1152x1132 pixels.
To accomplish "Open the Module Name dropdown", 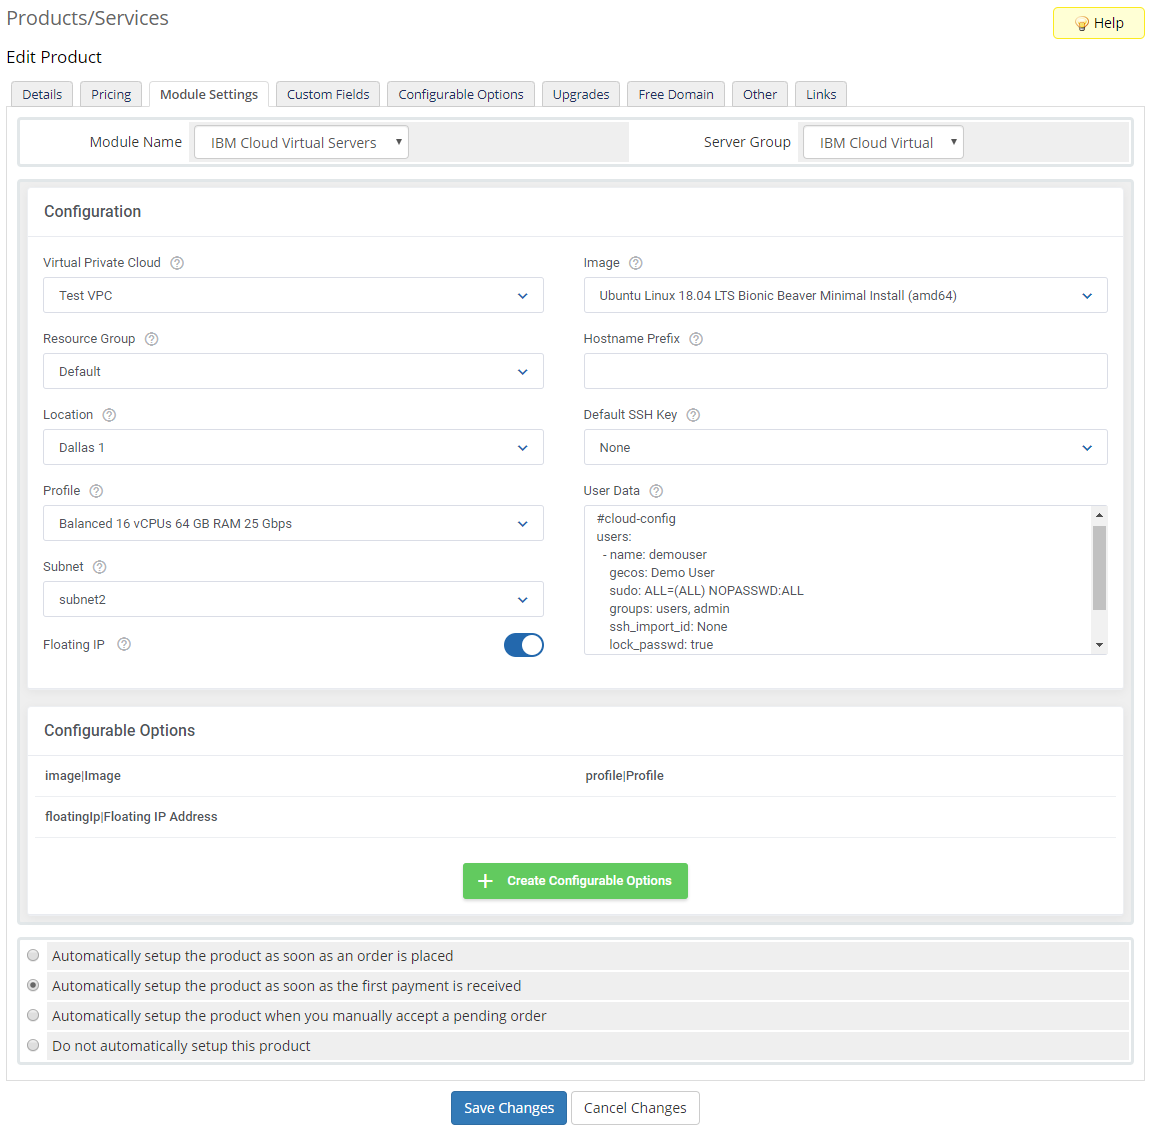I will pos(301,143).
